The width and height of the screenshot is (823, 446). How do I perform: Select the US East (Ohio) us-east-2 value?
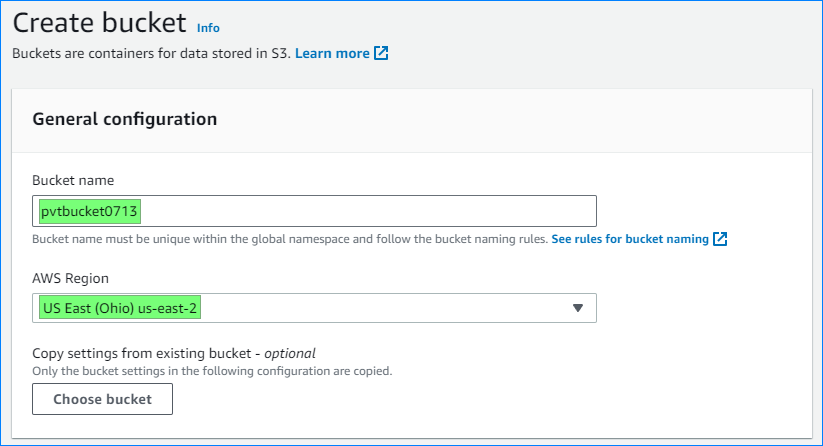click(120, 308)
